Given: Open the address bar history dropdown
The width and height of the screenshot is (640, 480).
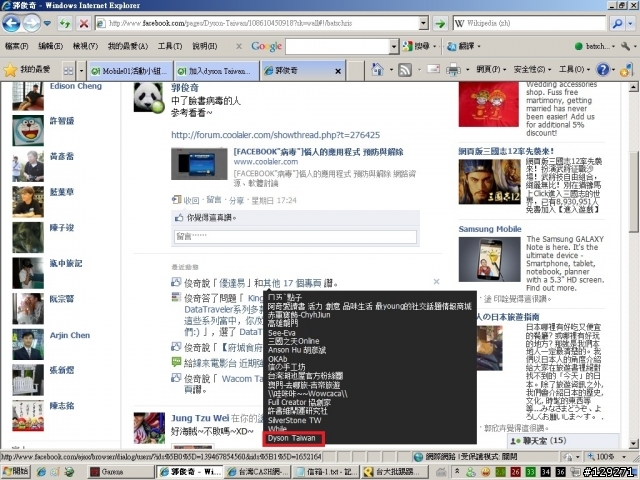Looking at the screenshot, I should click(423, 23).
